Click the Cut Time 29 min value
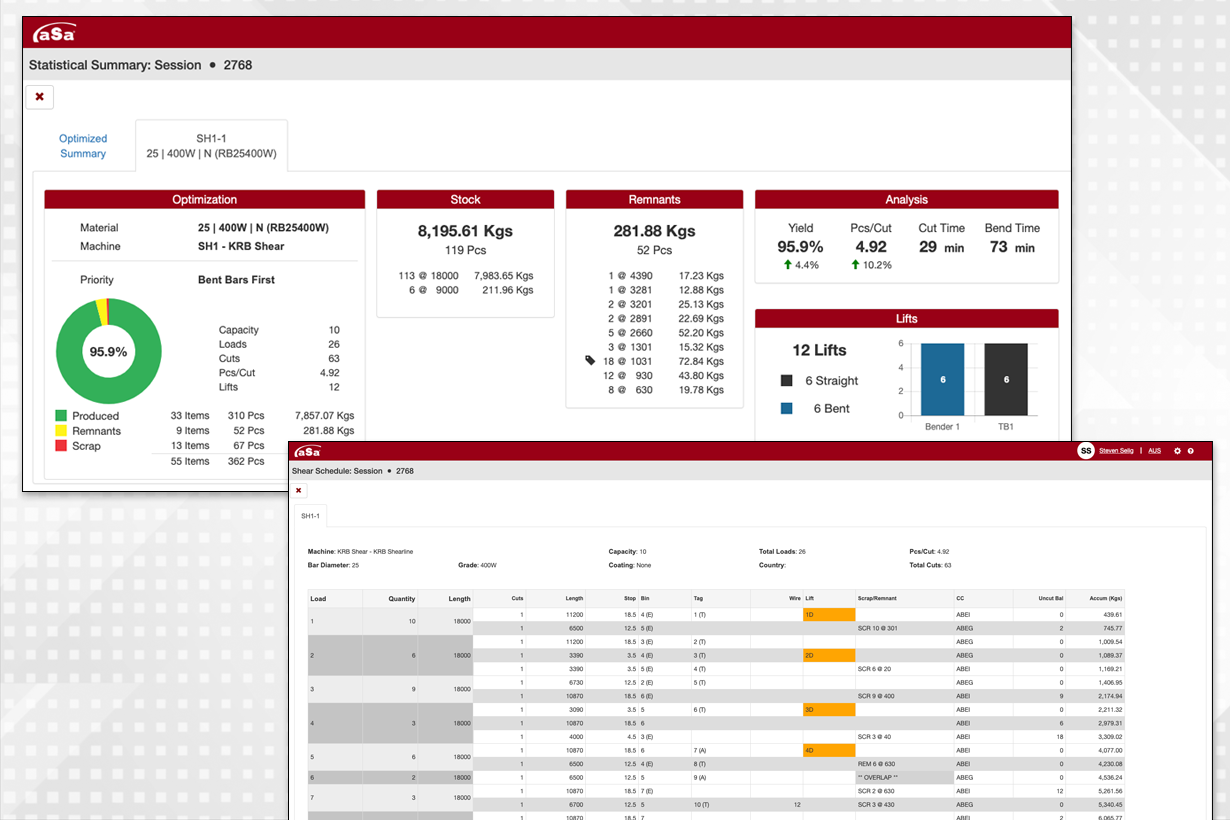The width and height of the screenshot is (1230, 820). (x=941, y=247)
